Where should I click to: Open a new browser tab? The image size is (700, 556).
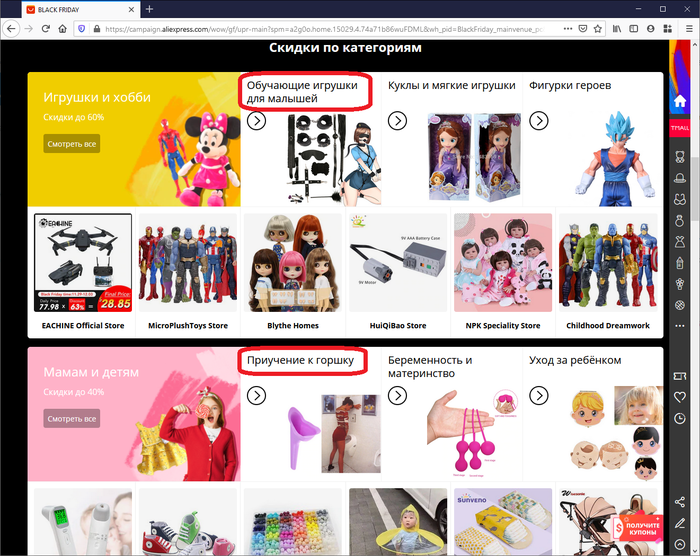pyautogui.click(x=149, y=9)
